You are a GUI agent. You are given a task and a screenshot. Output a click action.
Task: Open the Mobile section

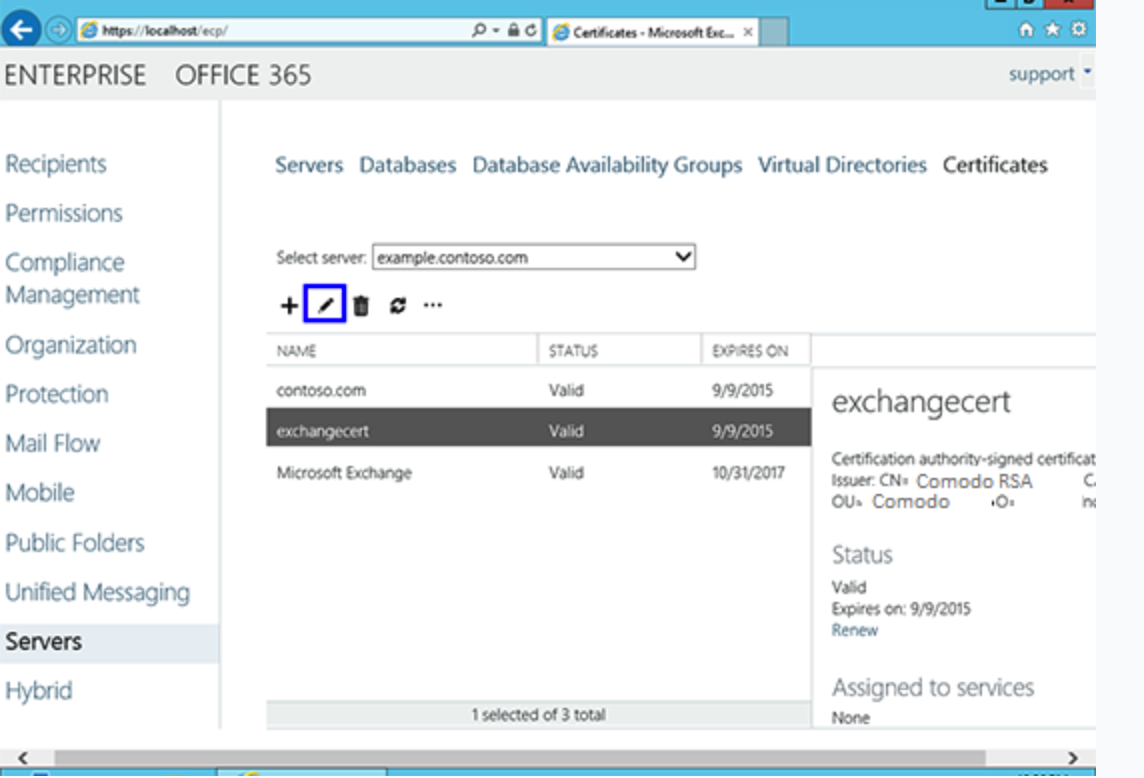39,493
